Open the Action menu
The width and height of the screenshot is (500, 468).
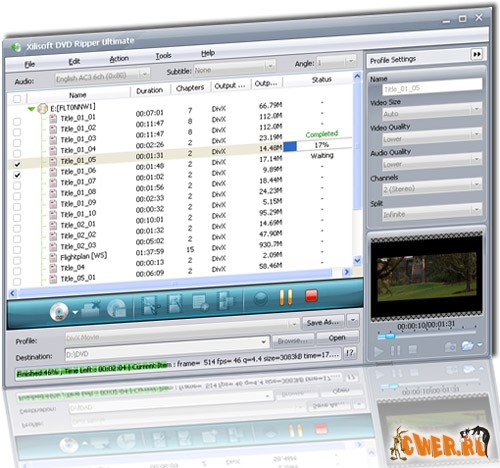(x=119, y=59)
